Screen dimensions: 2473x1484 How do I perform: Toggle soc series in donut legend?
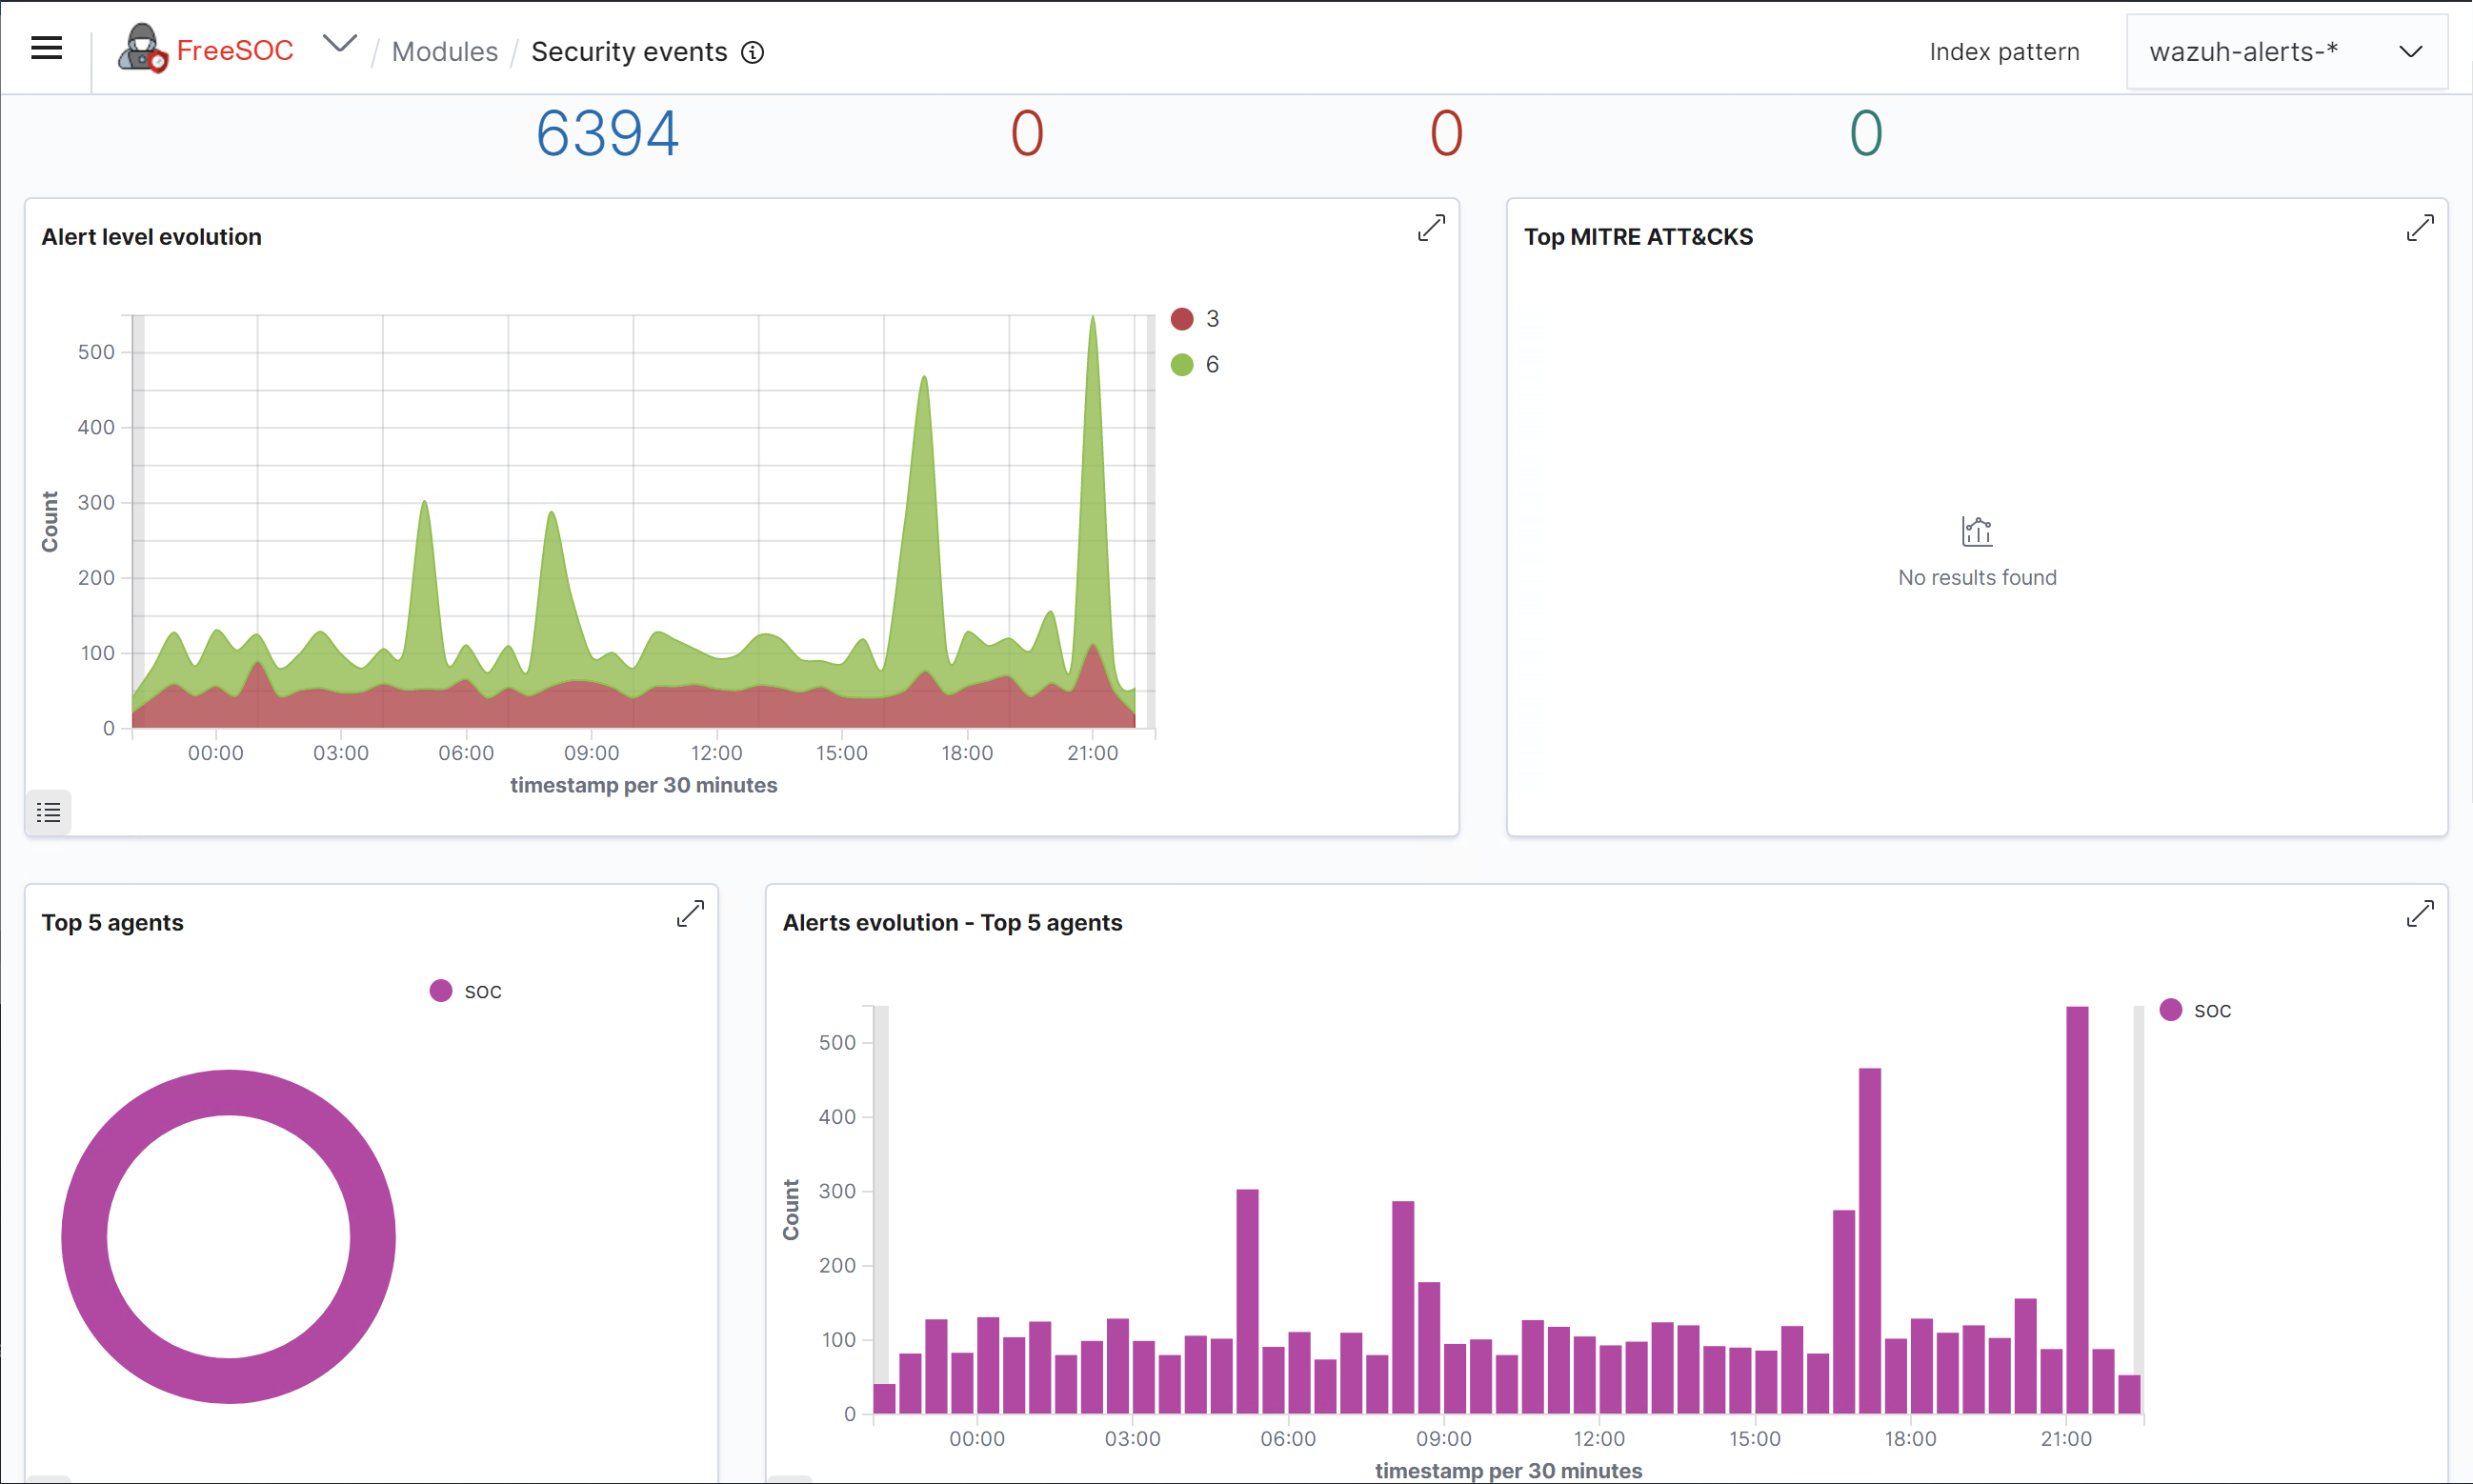click(x=482, y=991)
